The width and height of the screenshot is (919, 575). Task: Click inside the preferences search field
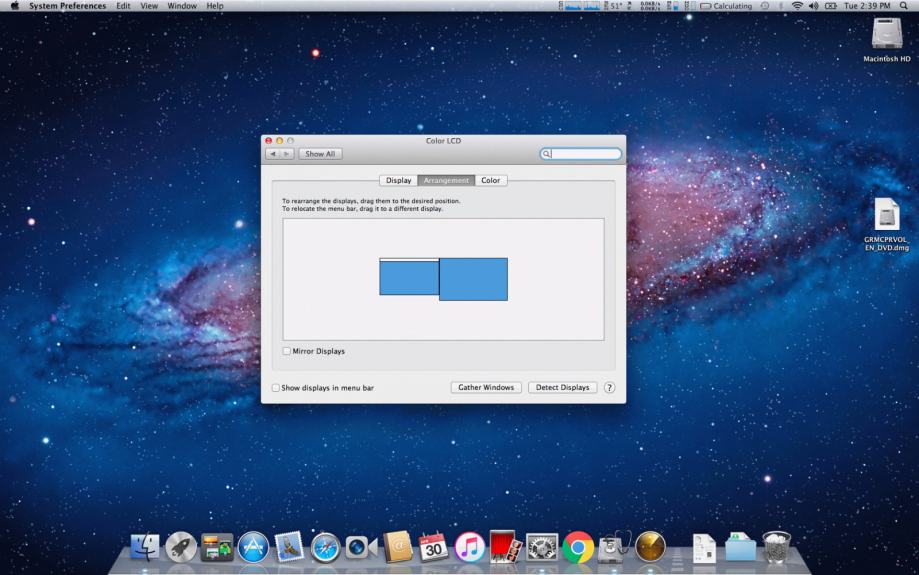[x=585, y=154]
